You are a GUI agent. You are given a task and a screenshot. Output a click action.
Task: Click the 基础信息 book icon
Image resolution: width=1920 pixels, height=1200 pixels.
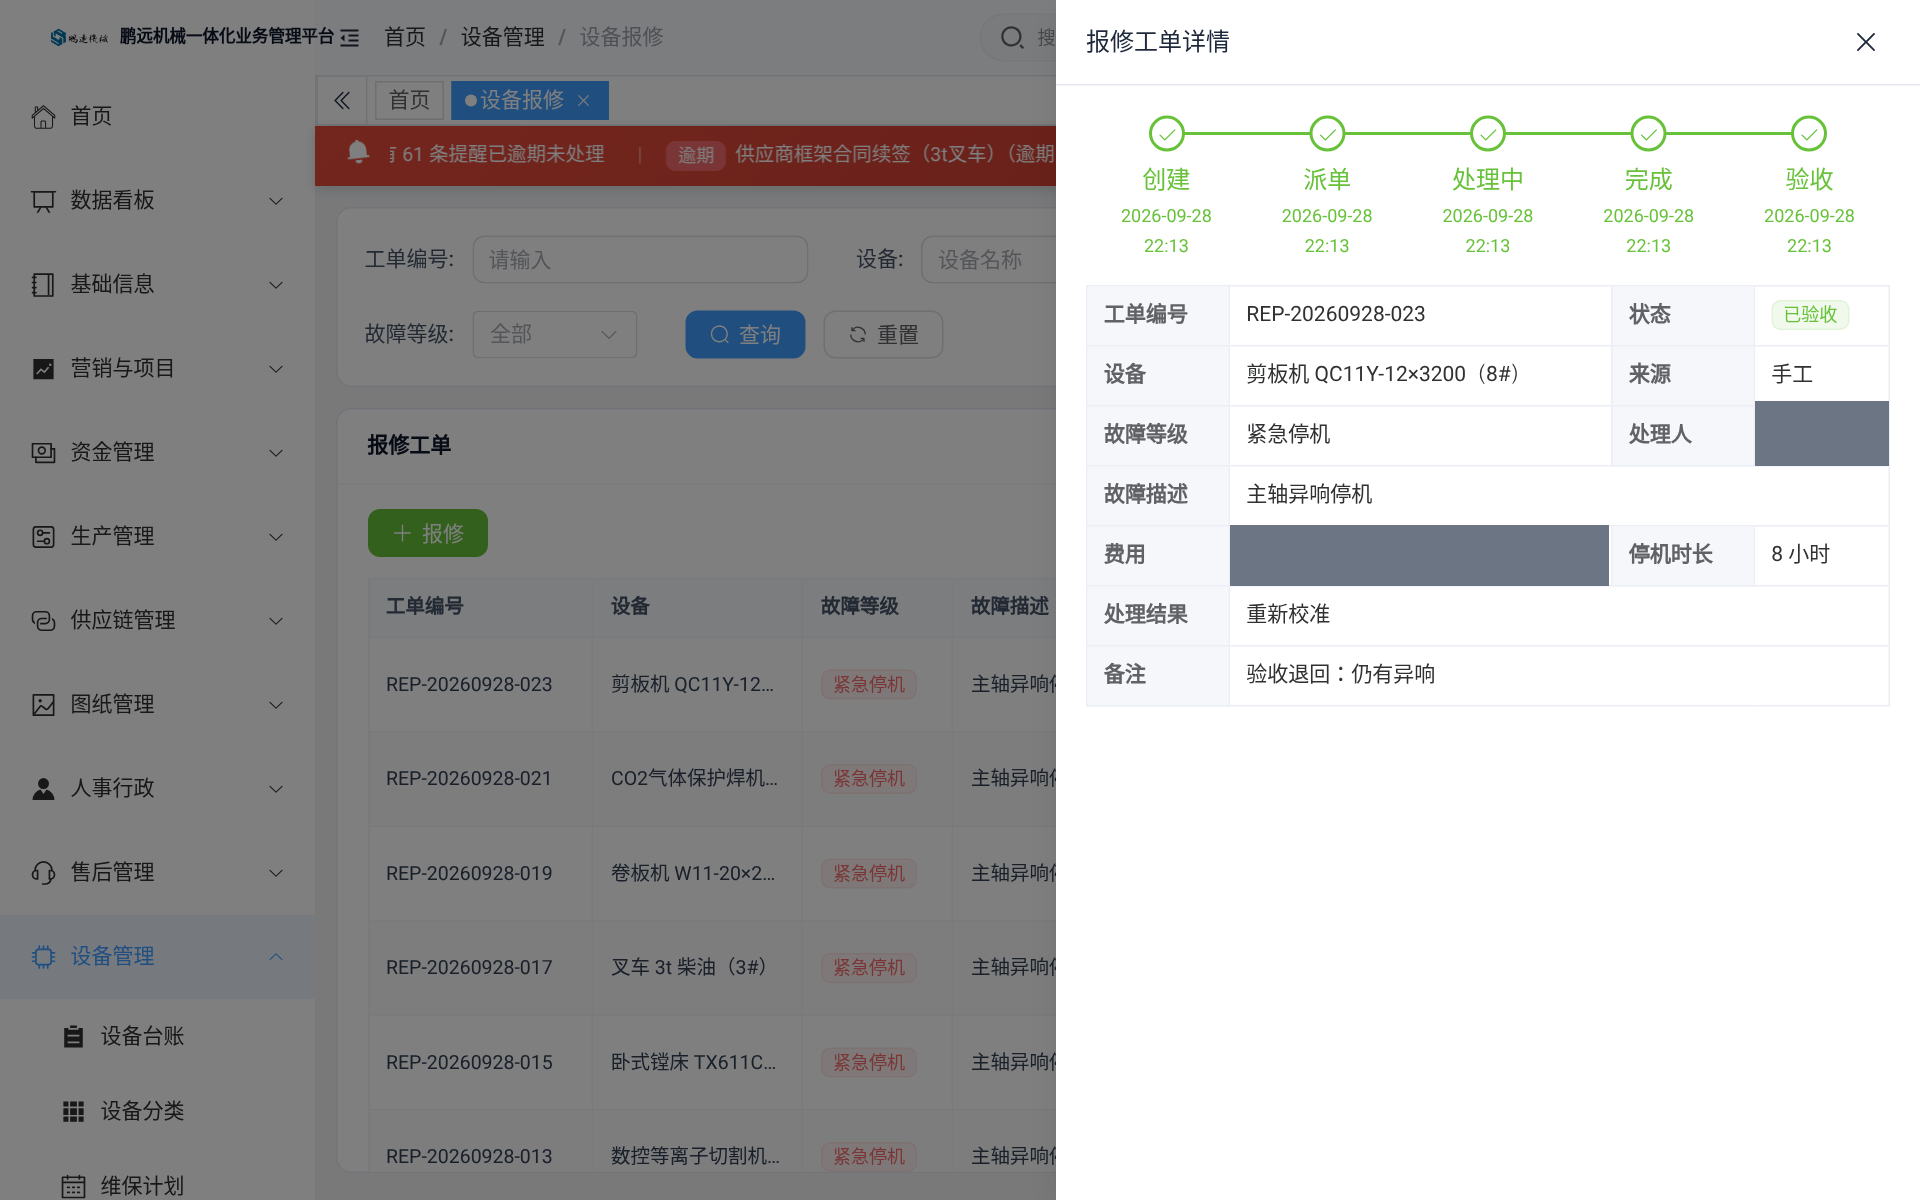(43, 284)
